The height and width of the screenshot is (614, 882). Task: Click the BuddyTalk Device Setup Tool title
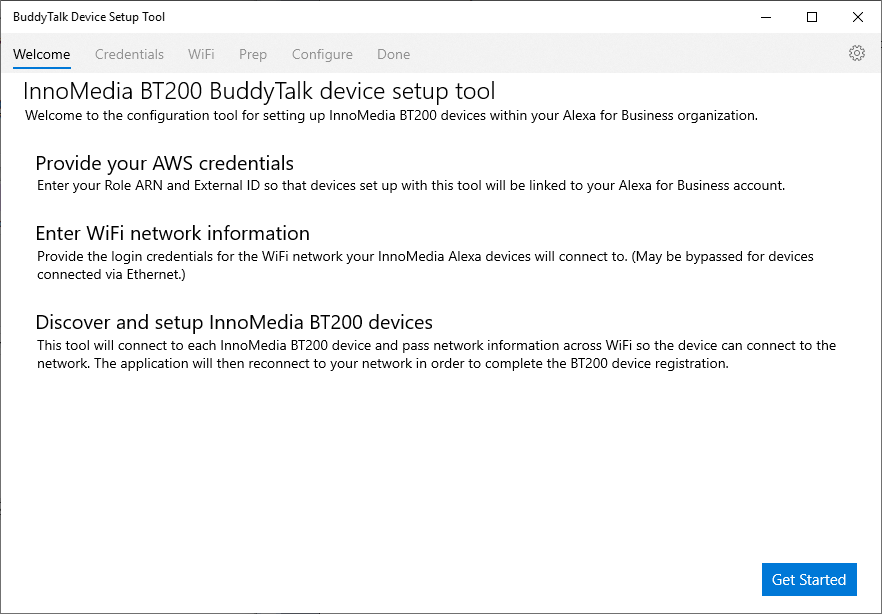(x=89, y=17)
